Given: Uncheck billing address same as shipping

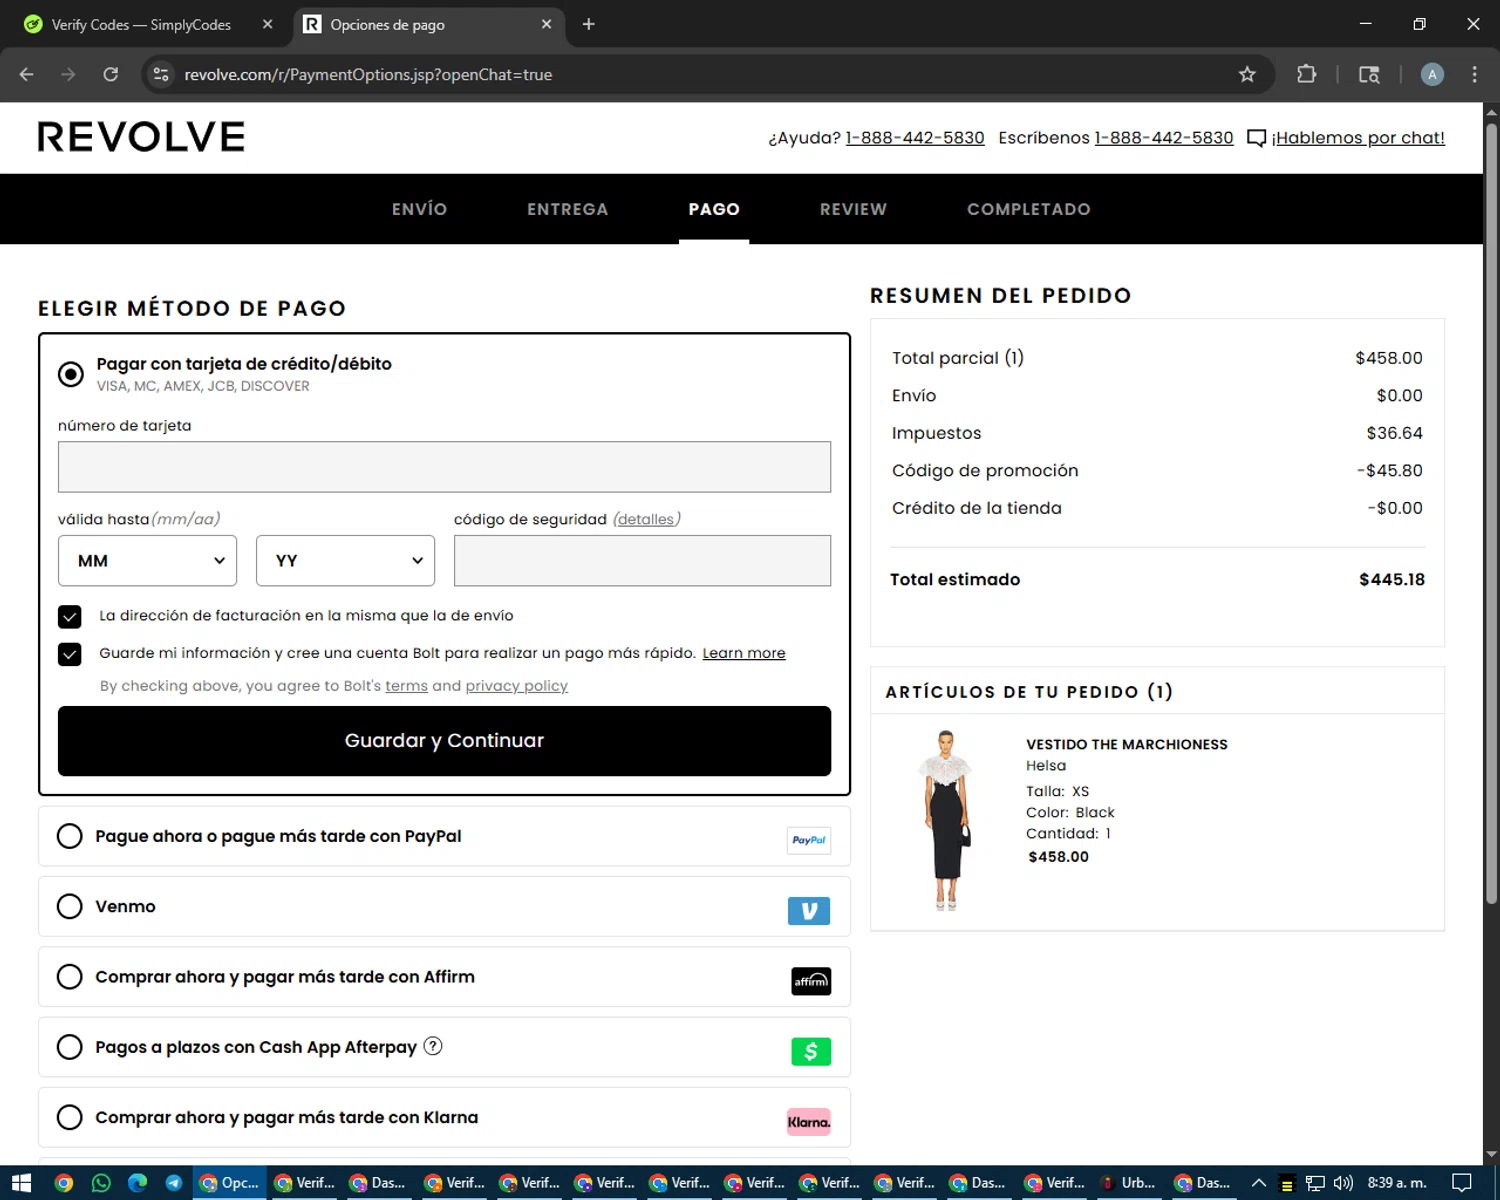Looking at the screenshot, I should point(70,616).
